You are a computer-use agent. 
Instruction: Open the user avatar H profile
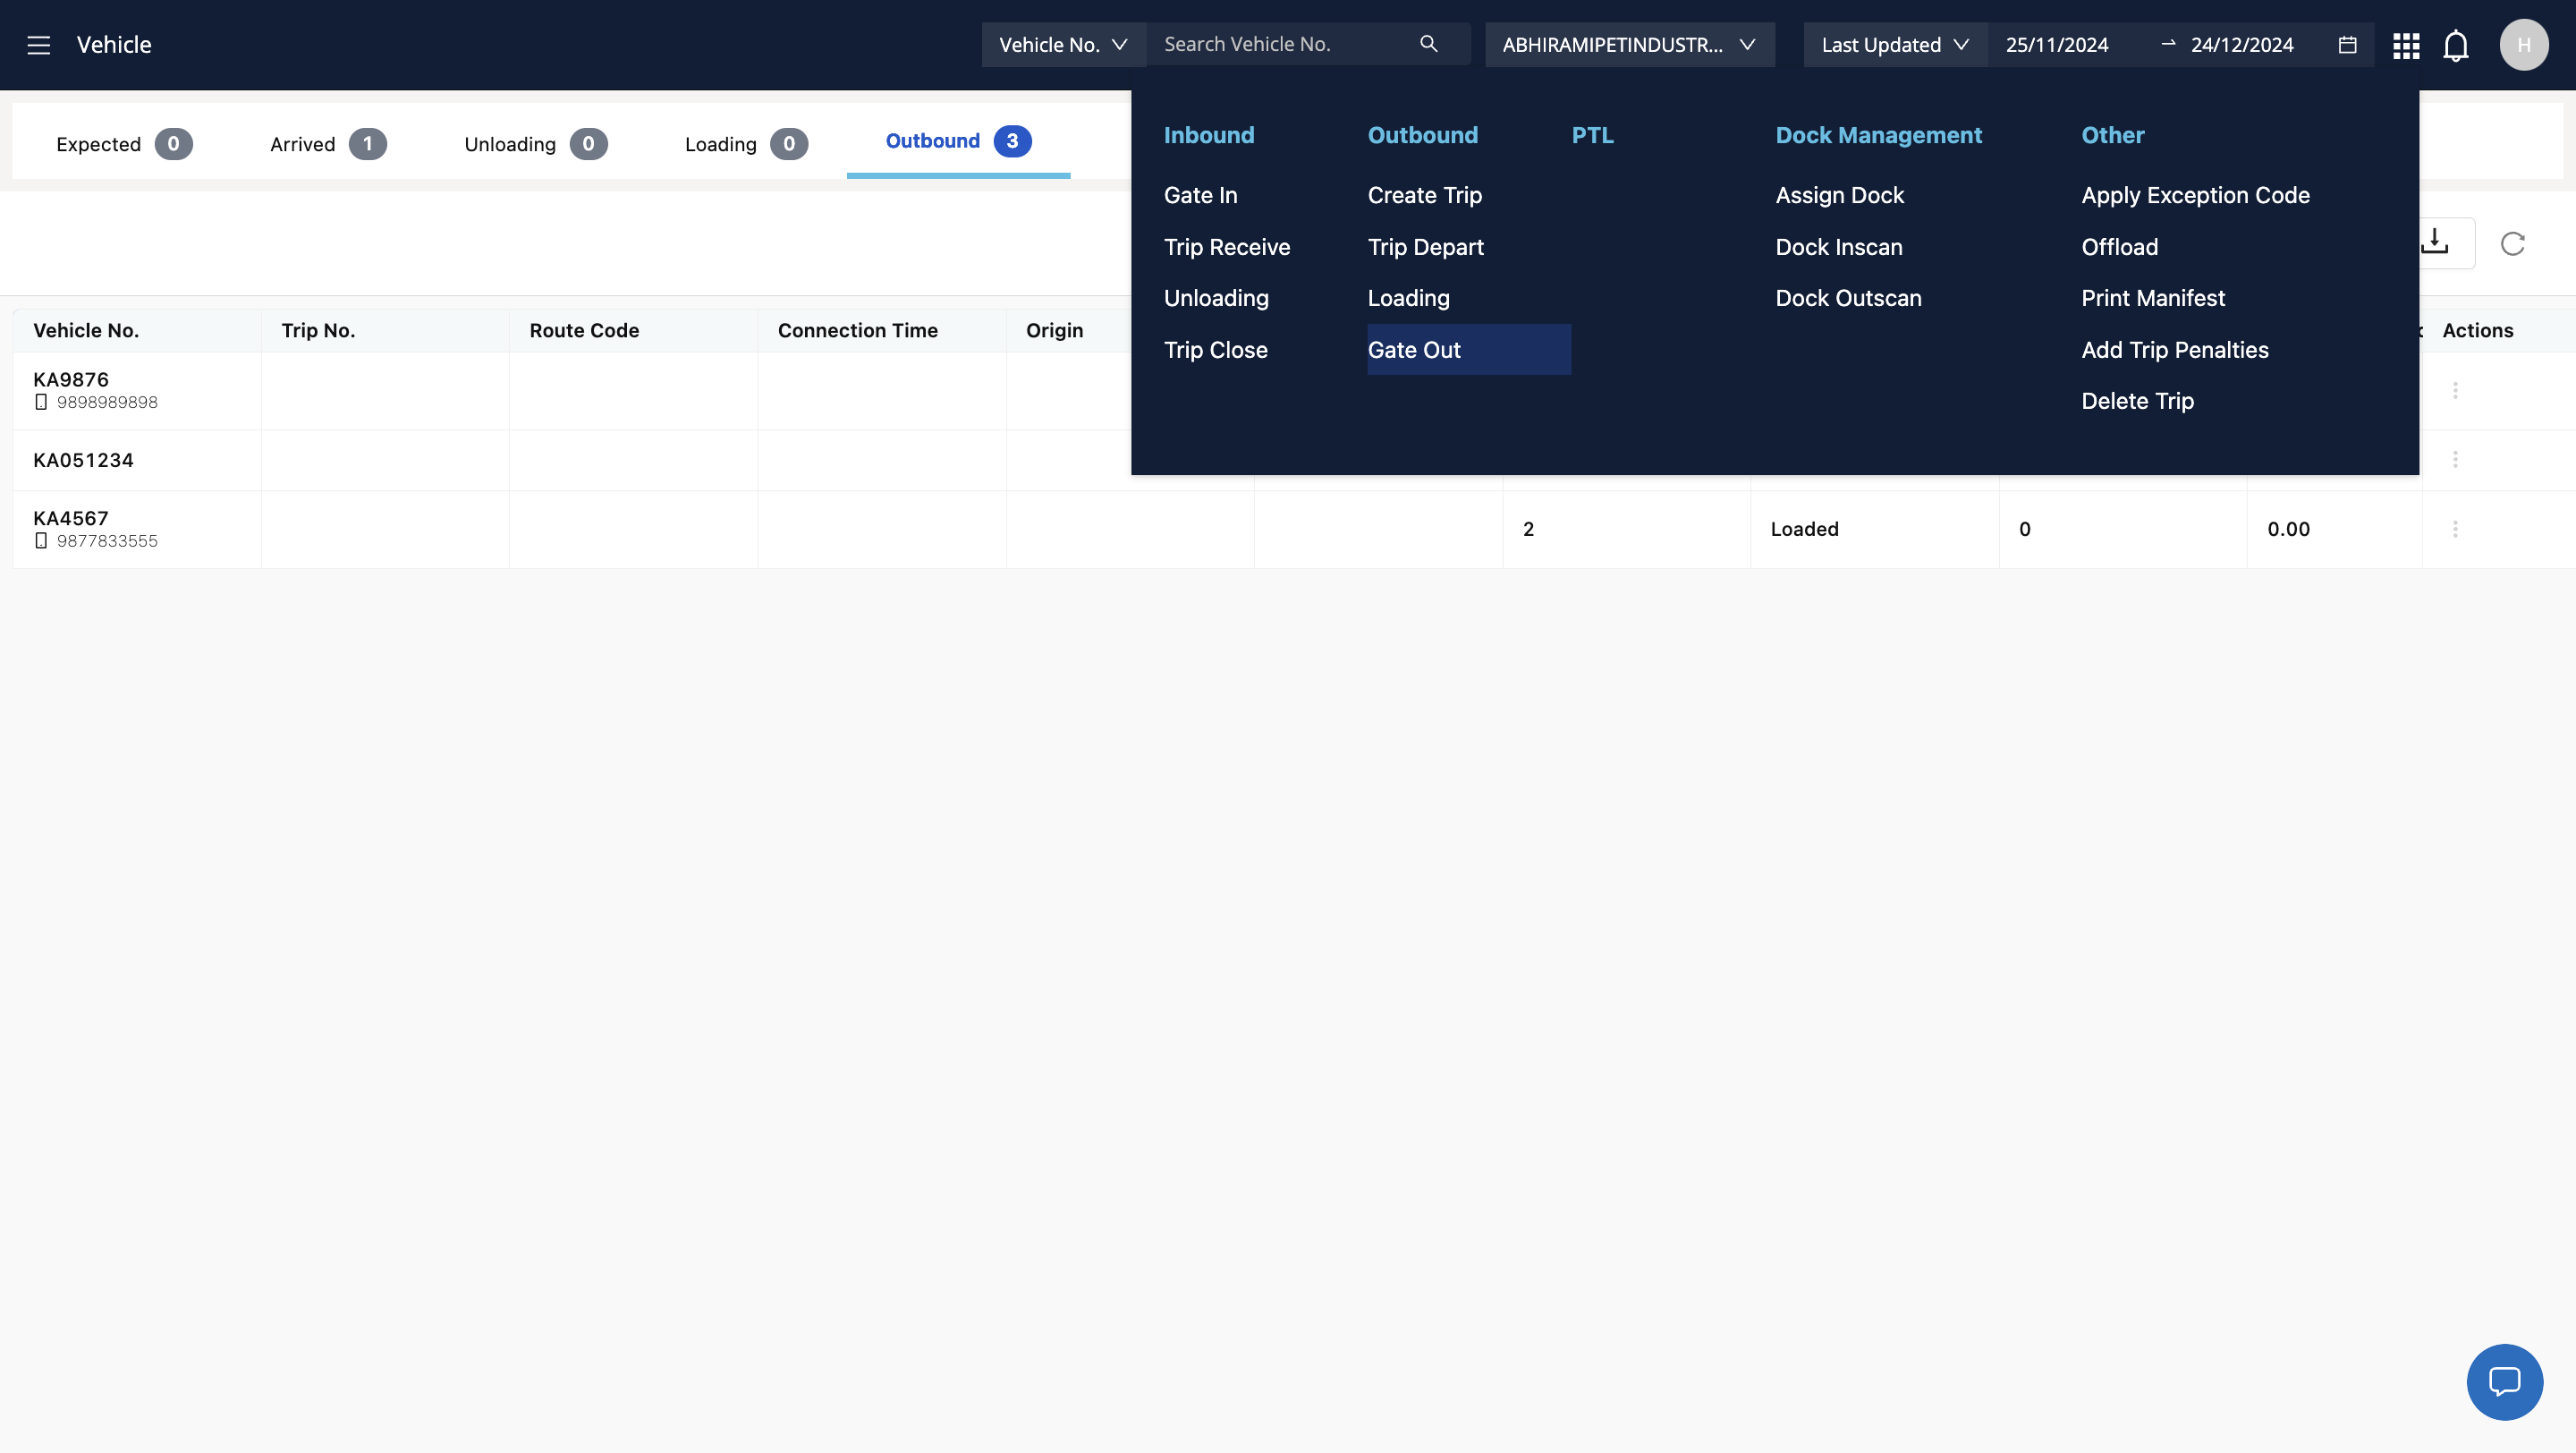pos(2524,45)
